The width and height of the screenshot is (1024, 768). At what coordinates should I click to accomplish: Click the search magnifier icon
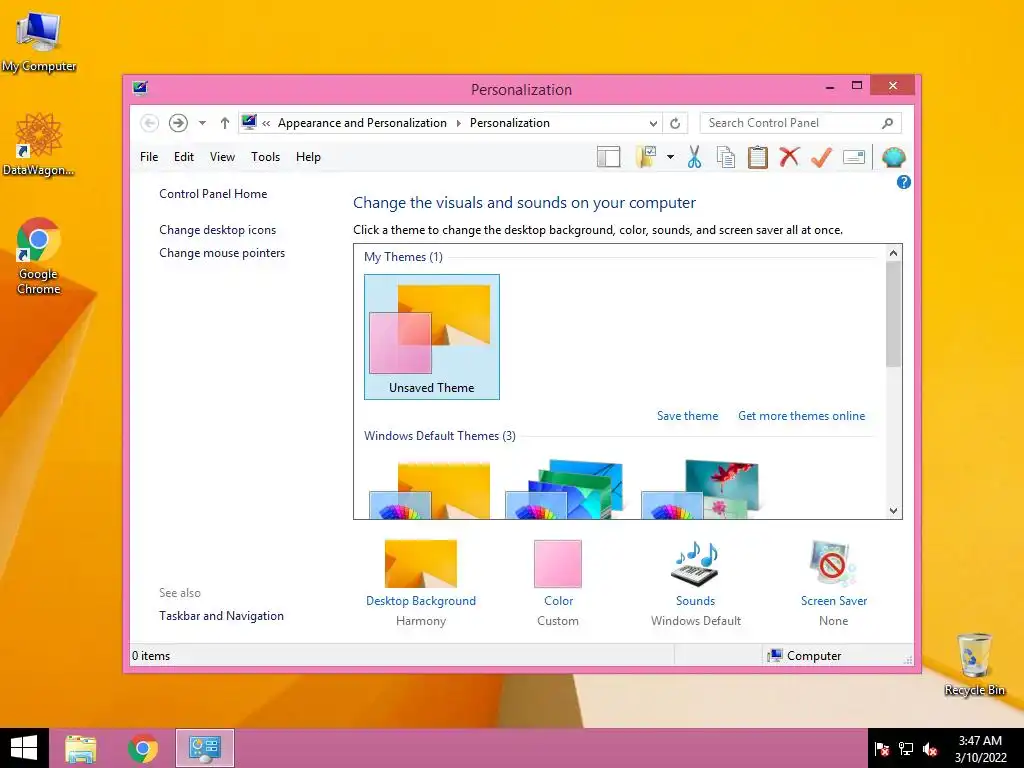tap(888, 123)
